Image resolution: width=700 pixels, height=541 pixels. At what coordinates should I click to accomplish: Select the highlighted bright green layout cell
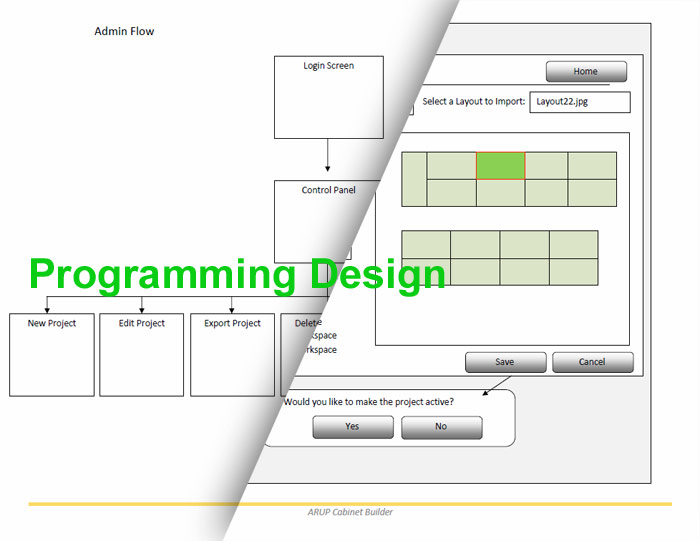coord(500,166)
